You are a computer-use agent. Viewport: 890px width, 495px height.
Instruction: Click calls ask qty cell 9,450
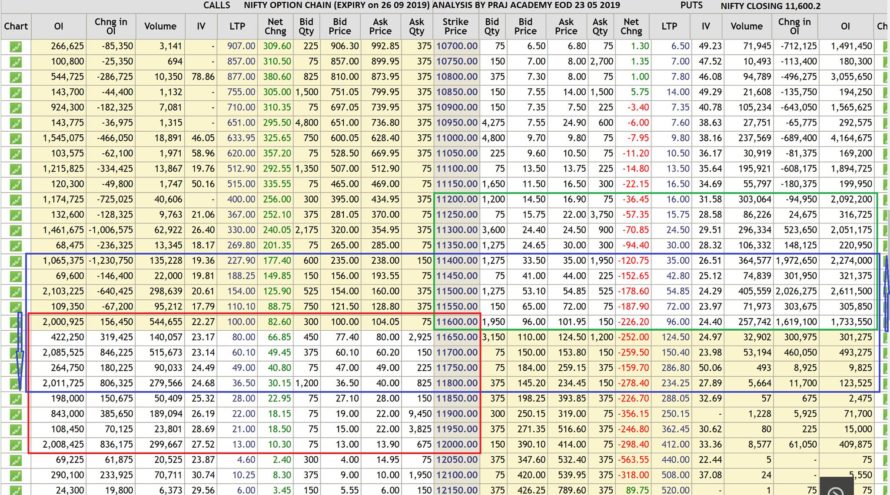[x=420, y=414]
